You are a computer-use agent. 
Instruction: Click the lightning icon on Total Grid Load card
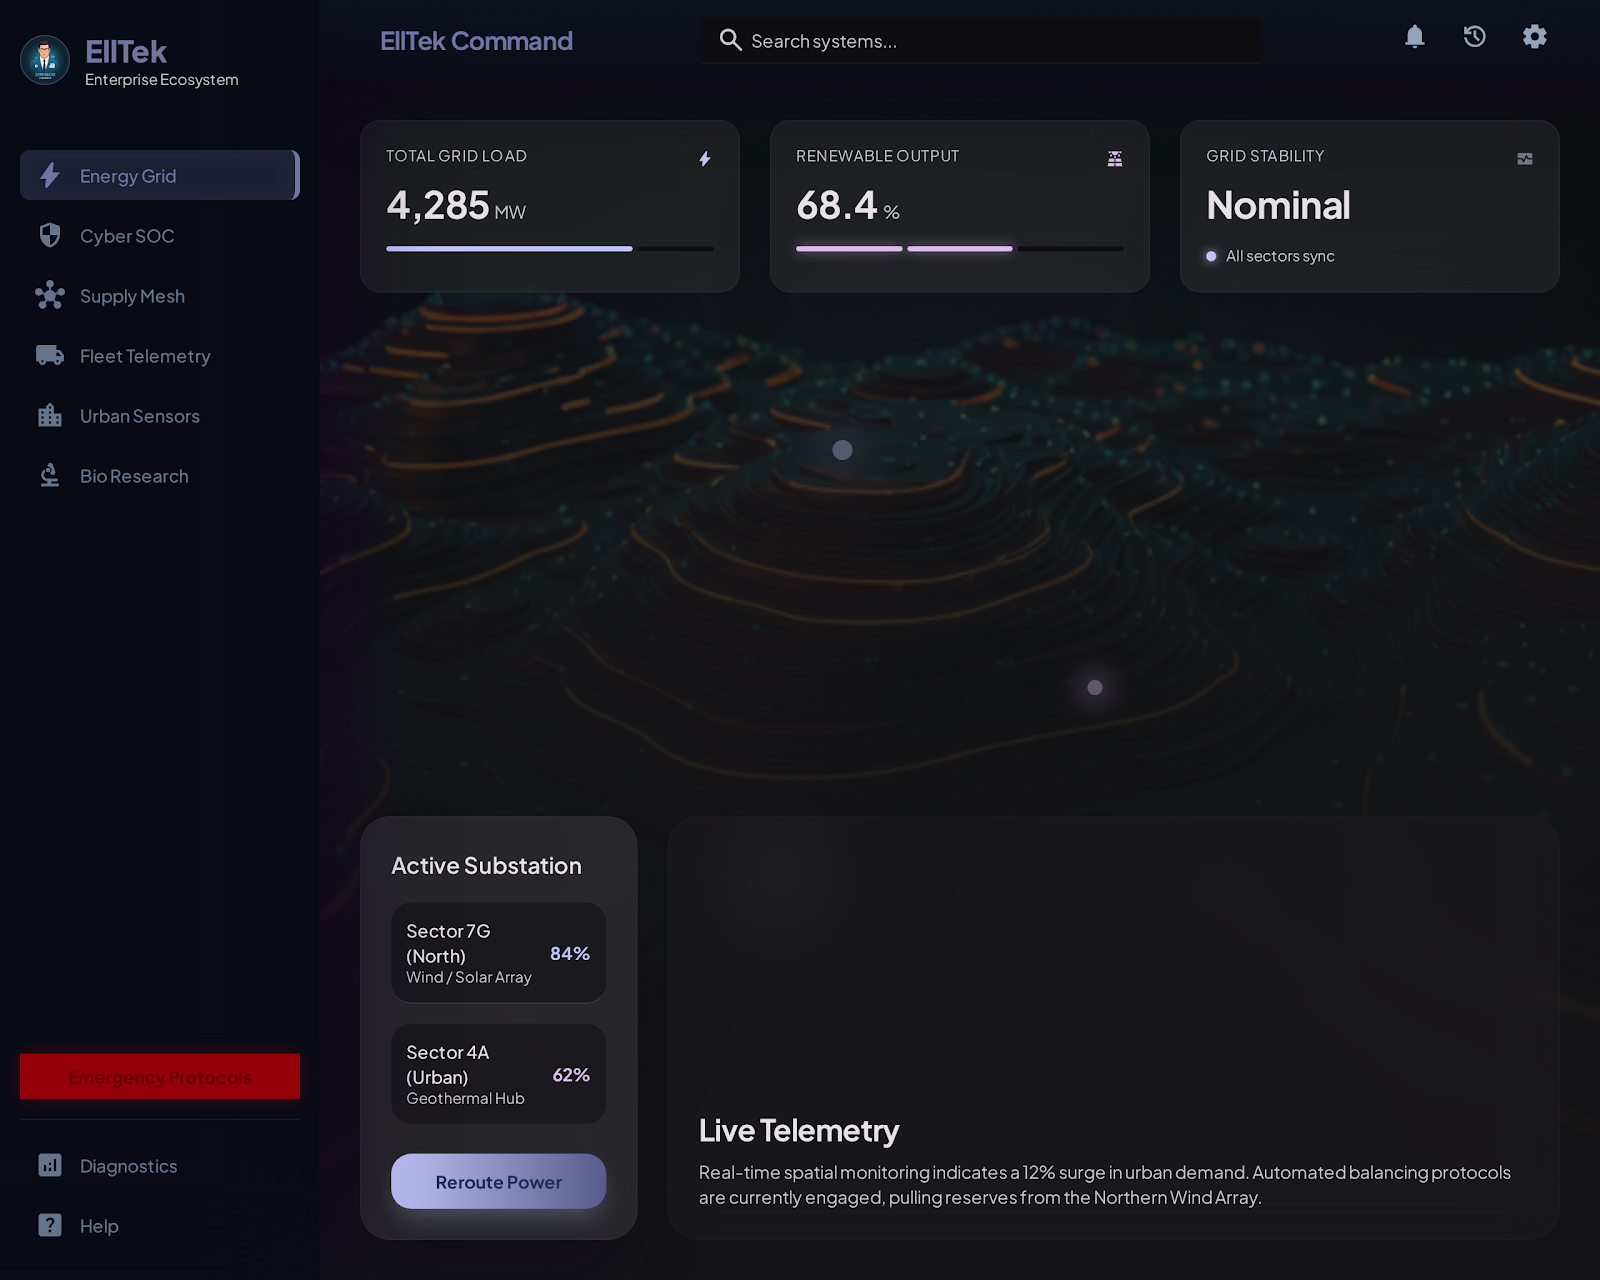(704, 157)
